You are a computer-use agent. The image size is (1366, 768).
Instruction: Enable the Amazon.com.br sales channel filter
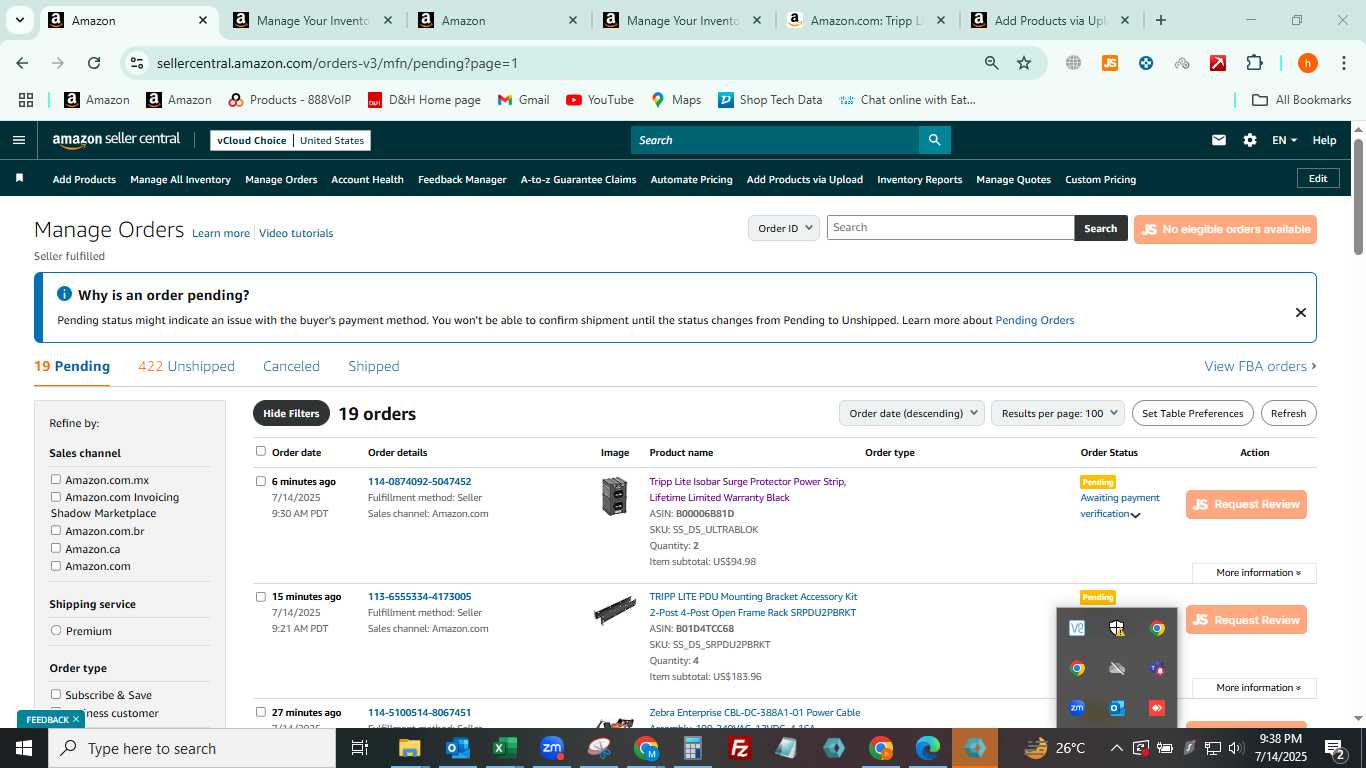56,530
